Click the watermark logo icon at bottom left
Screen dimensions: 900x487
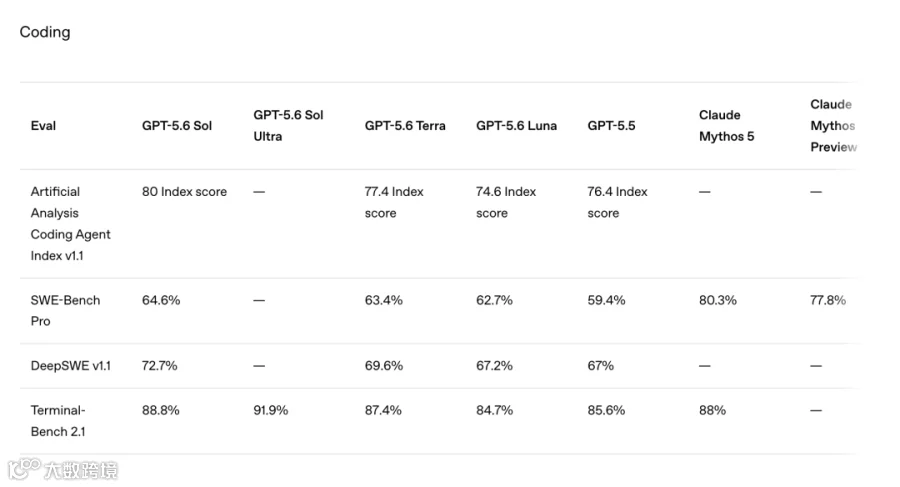tap(24, 468)
